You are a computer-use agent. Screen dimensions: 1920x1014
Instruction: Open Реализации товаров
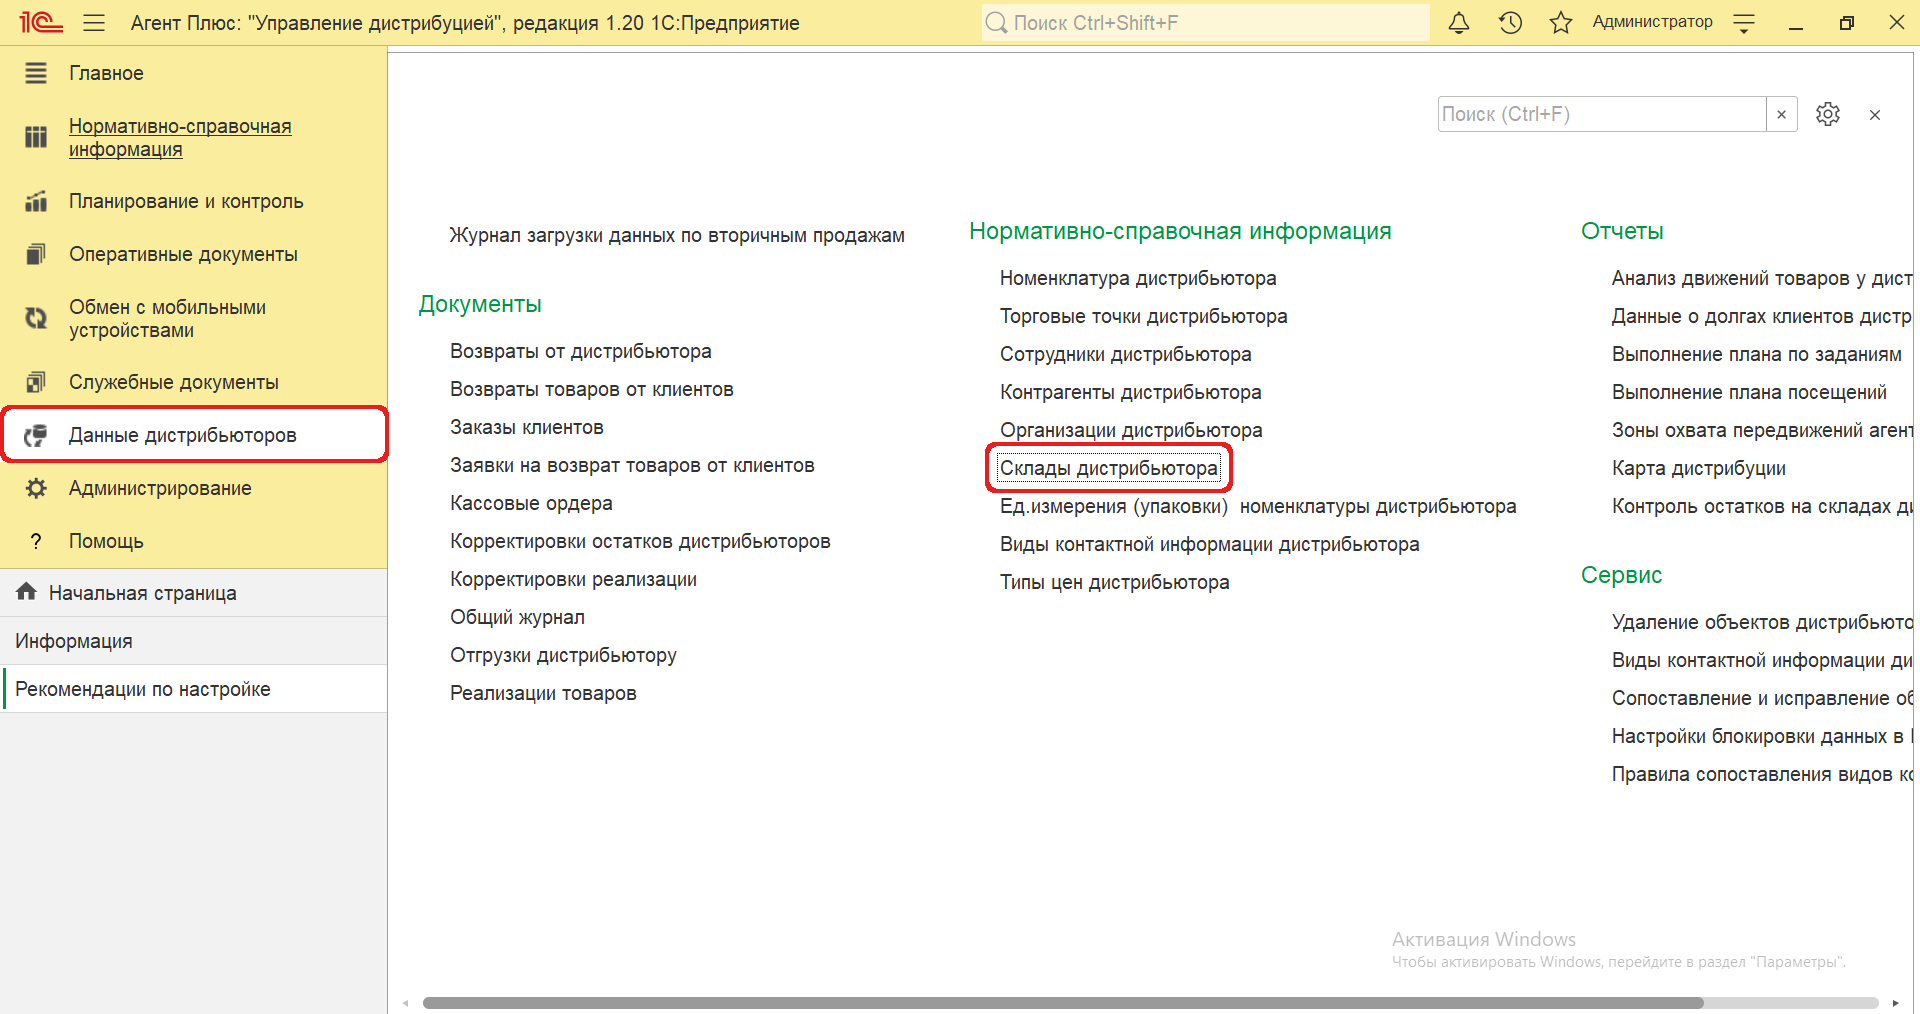[543, 693]
